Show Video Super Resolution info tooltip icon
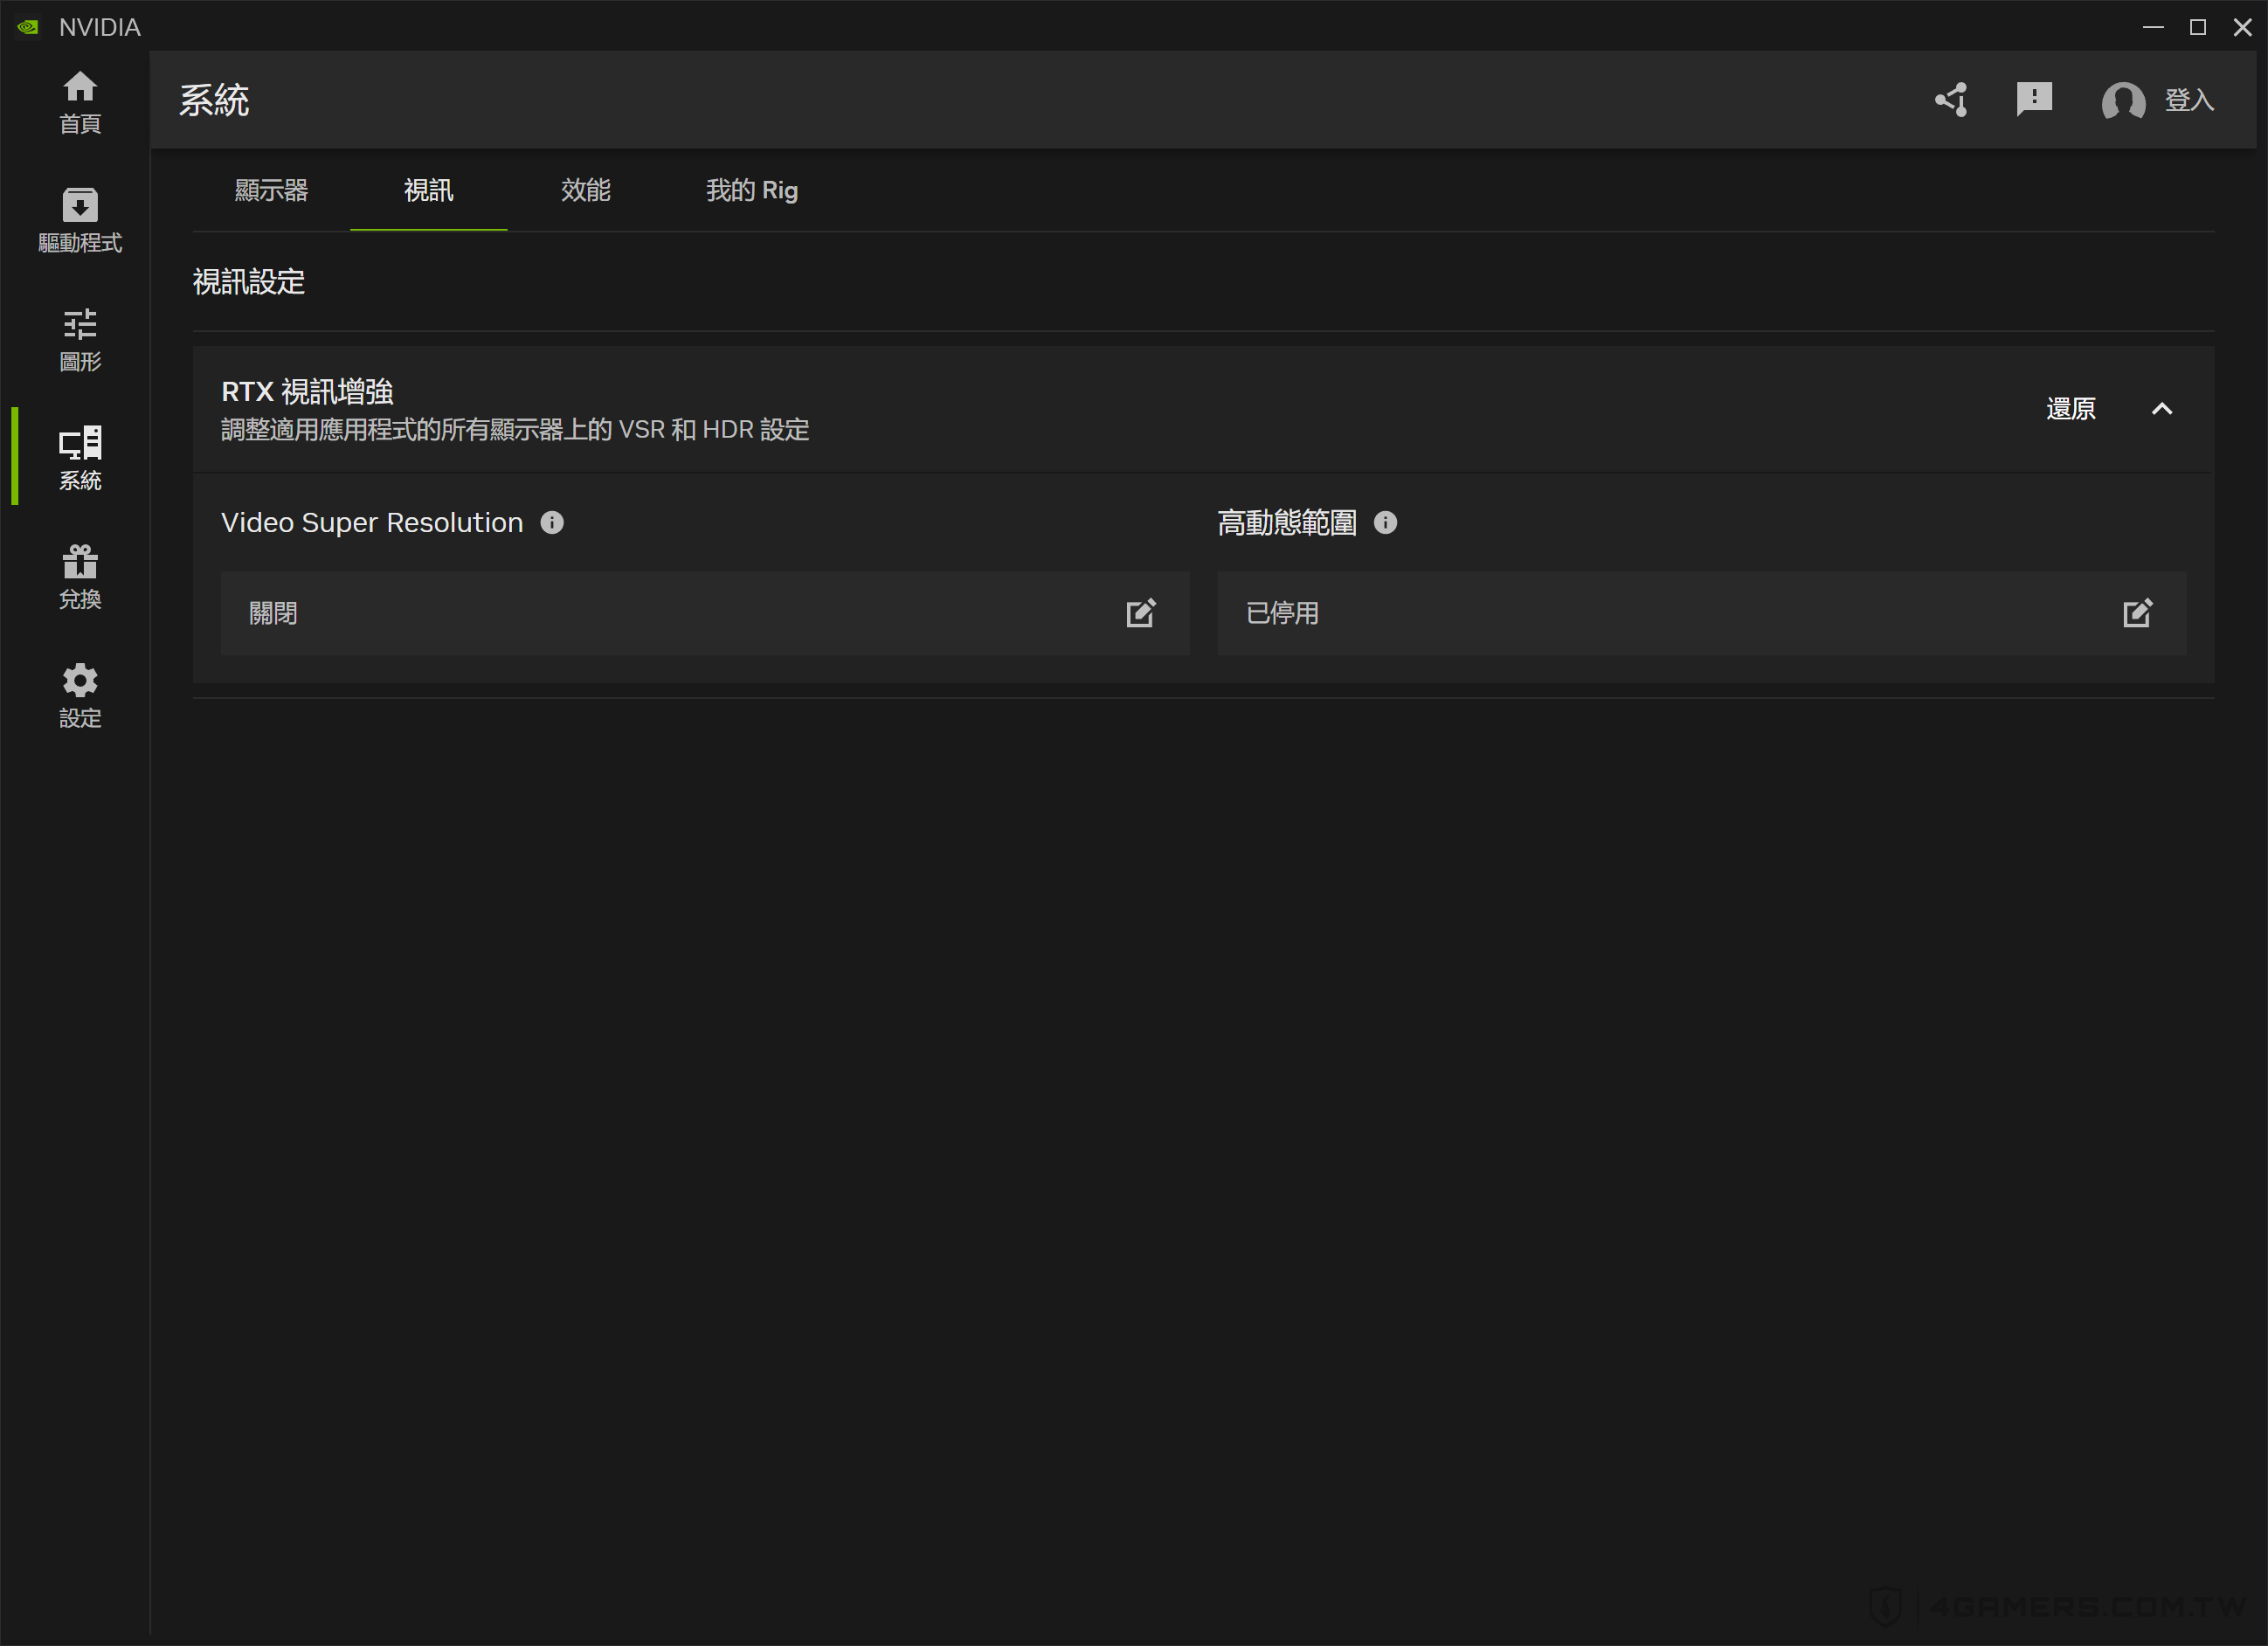This screenshot has width=2268, height=1646. coord(552,522)
